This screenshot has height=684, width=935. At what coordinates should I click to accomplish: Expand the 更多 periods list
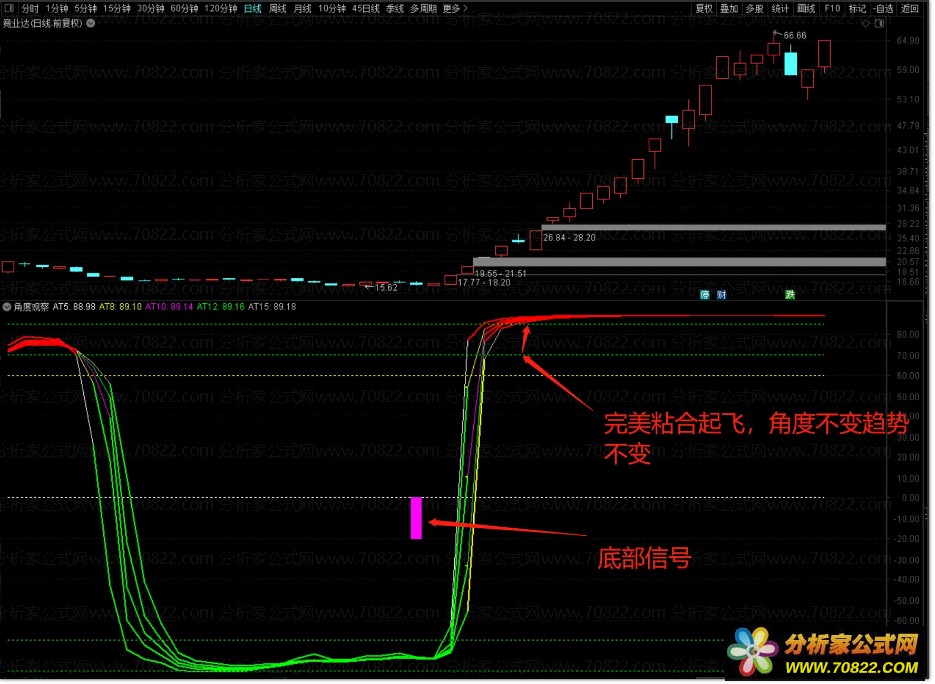click(455, 8)
